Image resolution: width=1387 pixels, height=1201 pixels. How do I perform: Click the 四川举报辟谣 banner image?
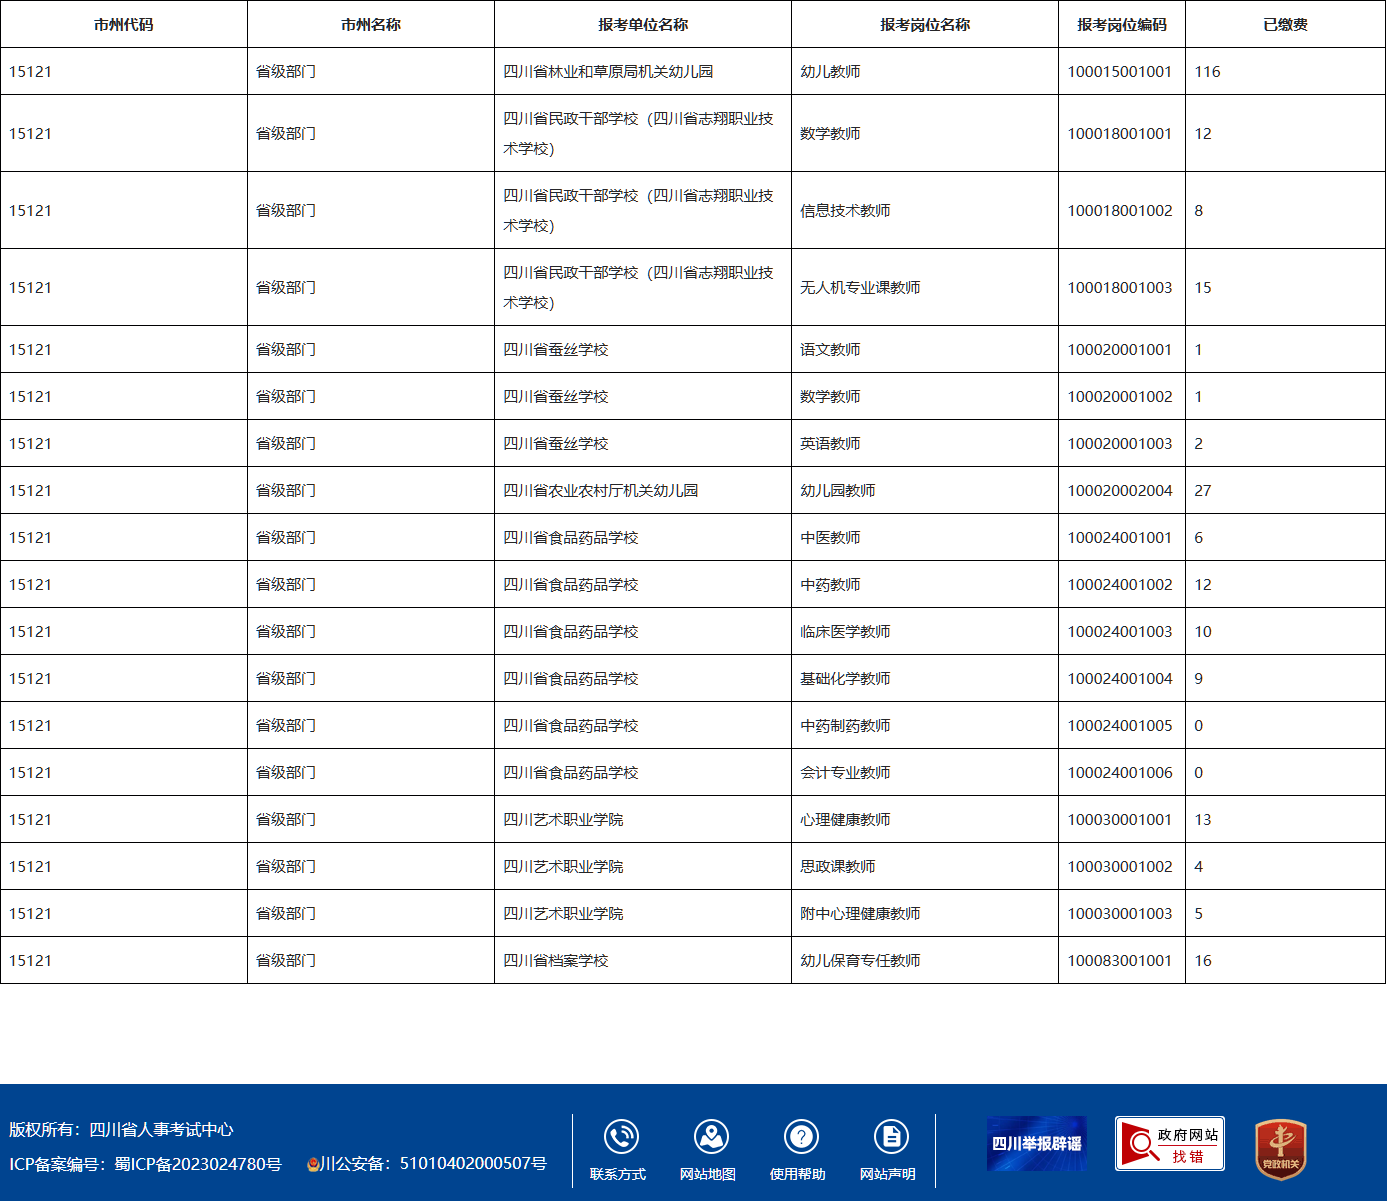[x=1036, y=1143]
